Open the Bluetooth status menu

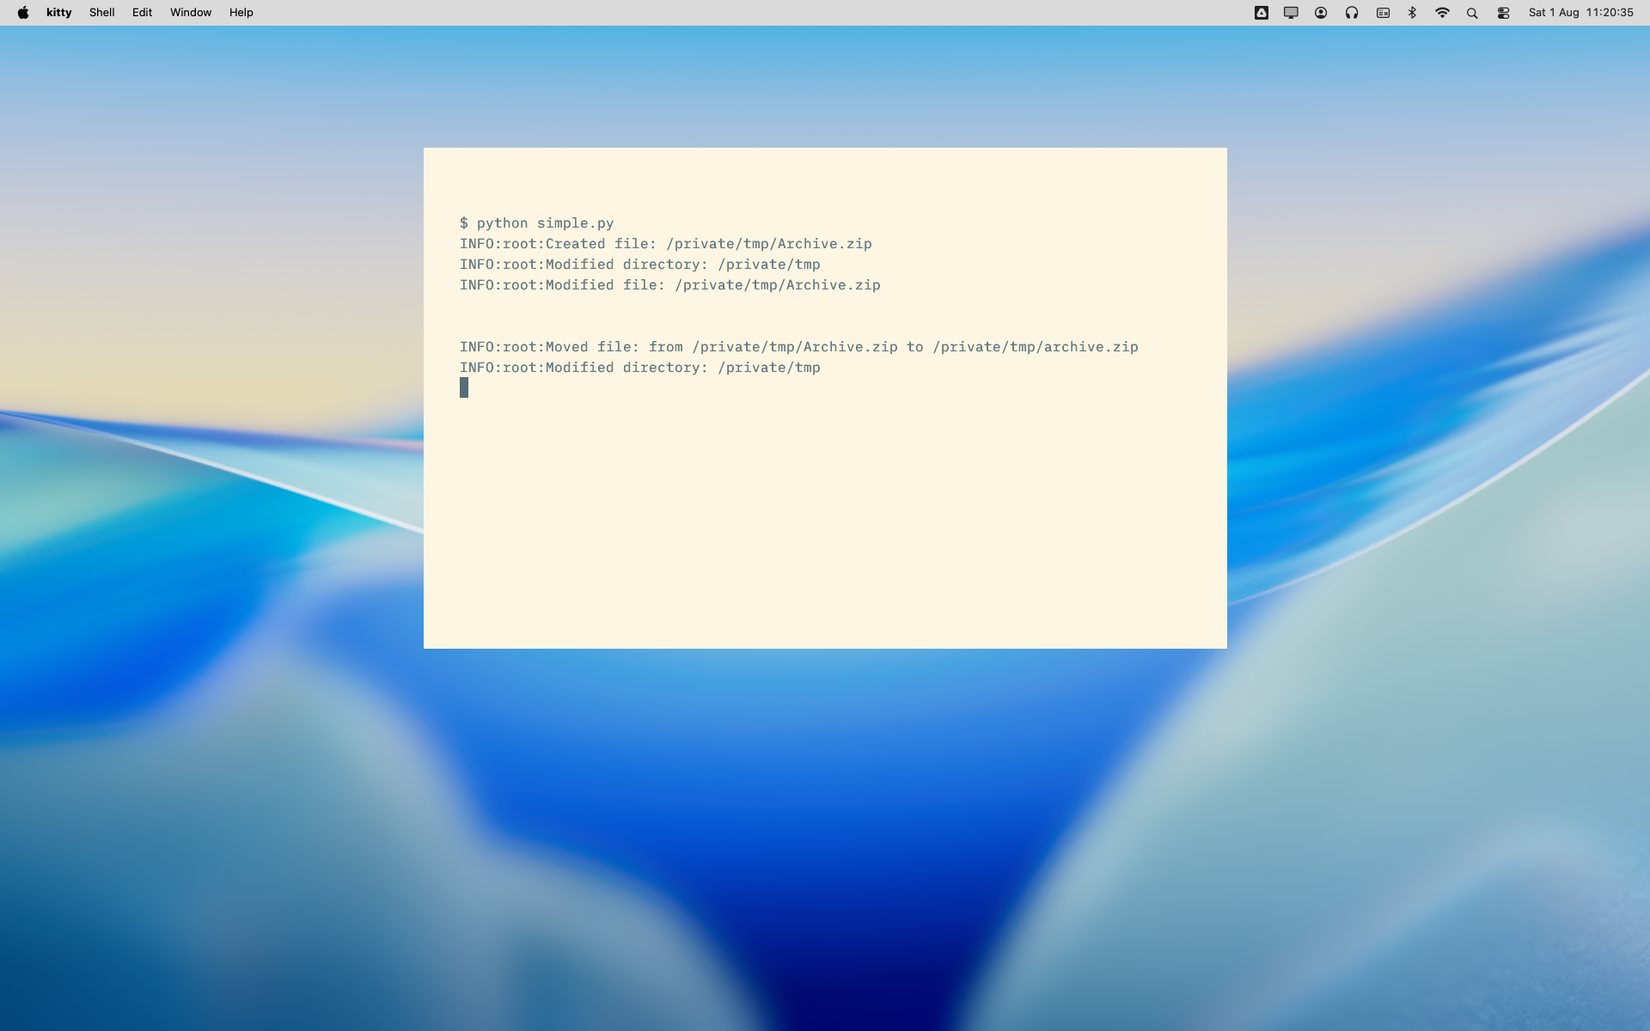pyautogui.click(x=1412, y=13)
